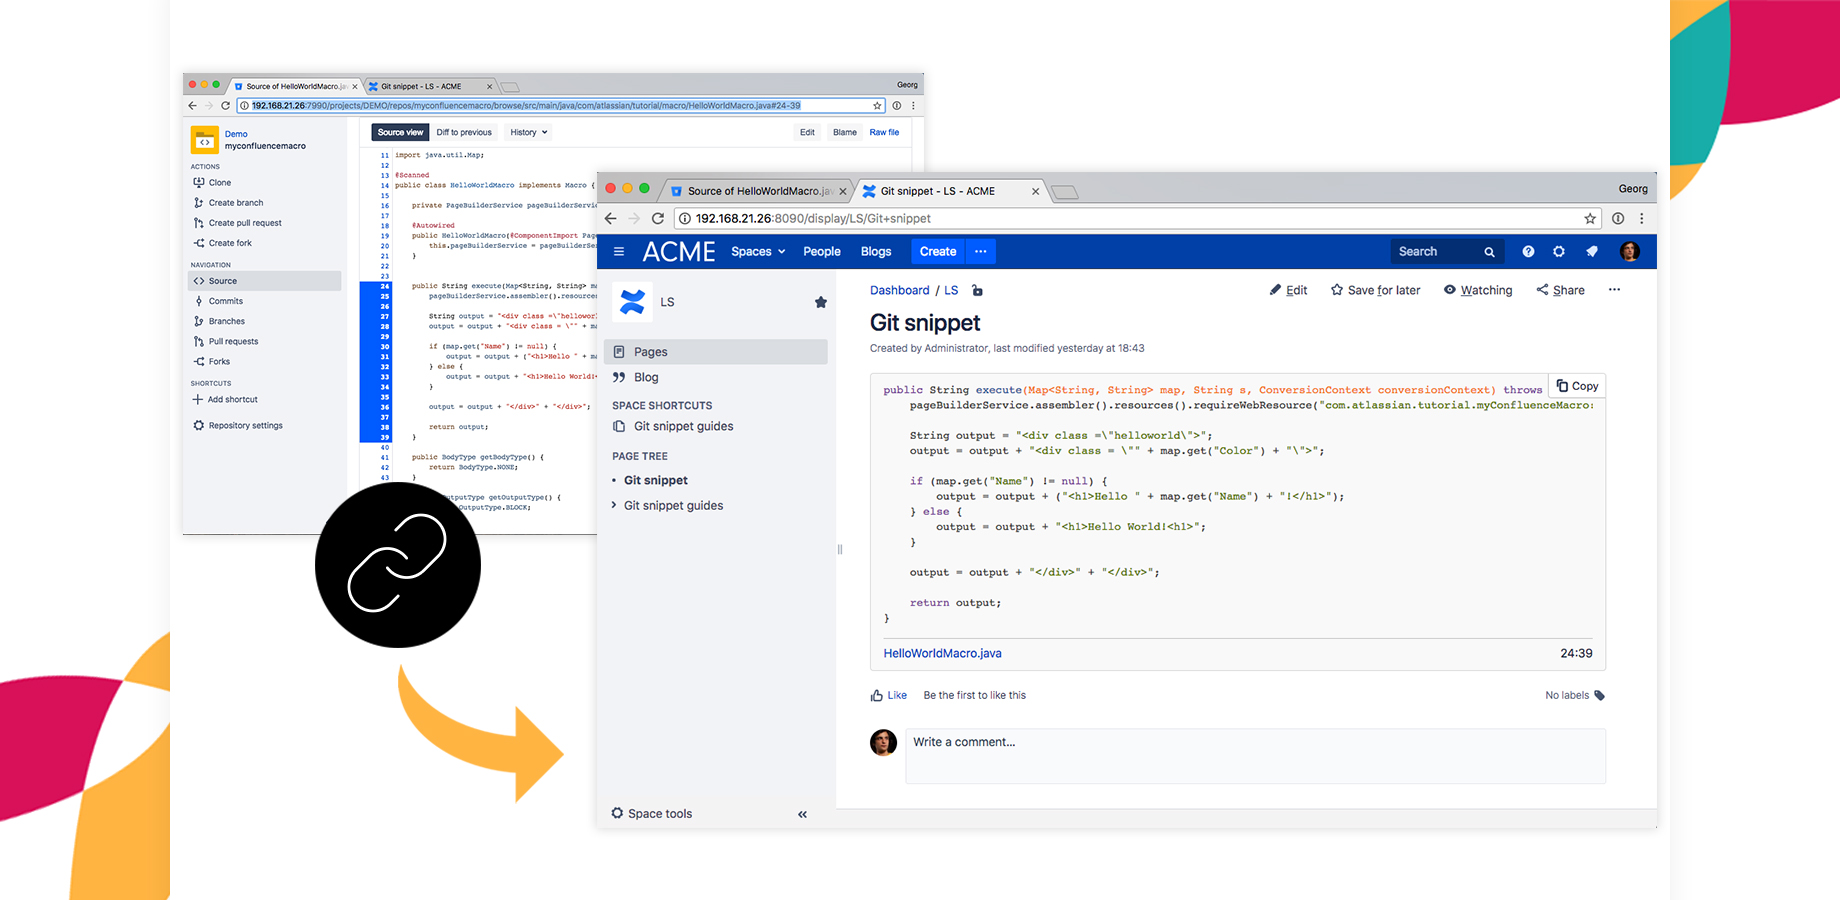1840x900 pixels.
Task: Open the help question mark icon
Action: click(x=1528, y=251)
